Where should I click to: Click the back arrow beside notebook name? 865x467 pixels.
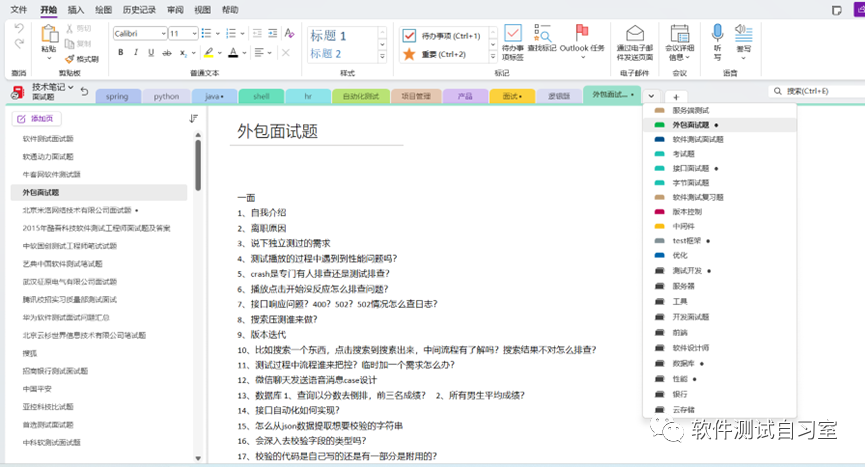pyautogui.click(x=84, y=92)
